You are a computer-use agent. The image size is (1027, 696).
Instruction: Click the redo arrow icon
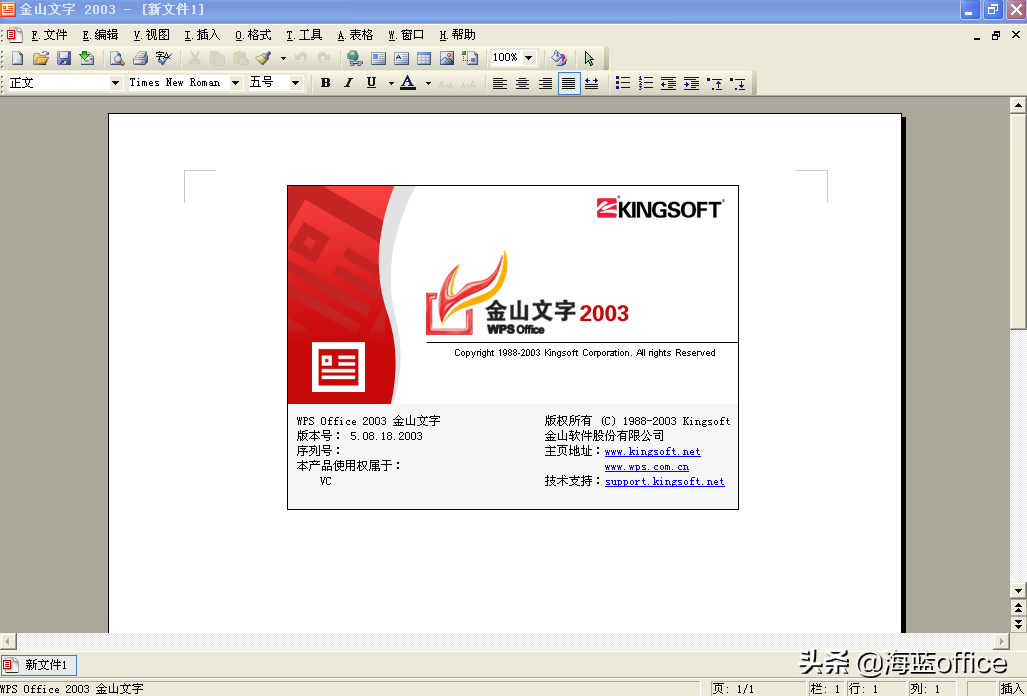[324, 58]
